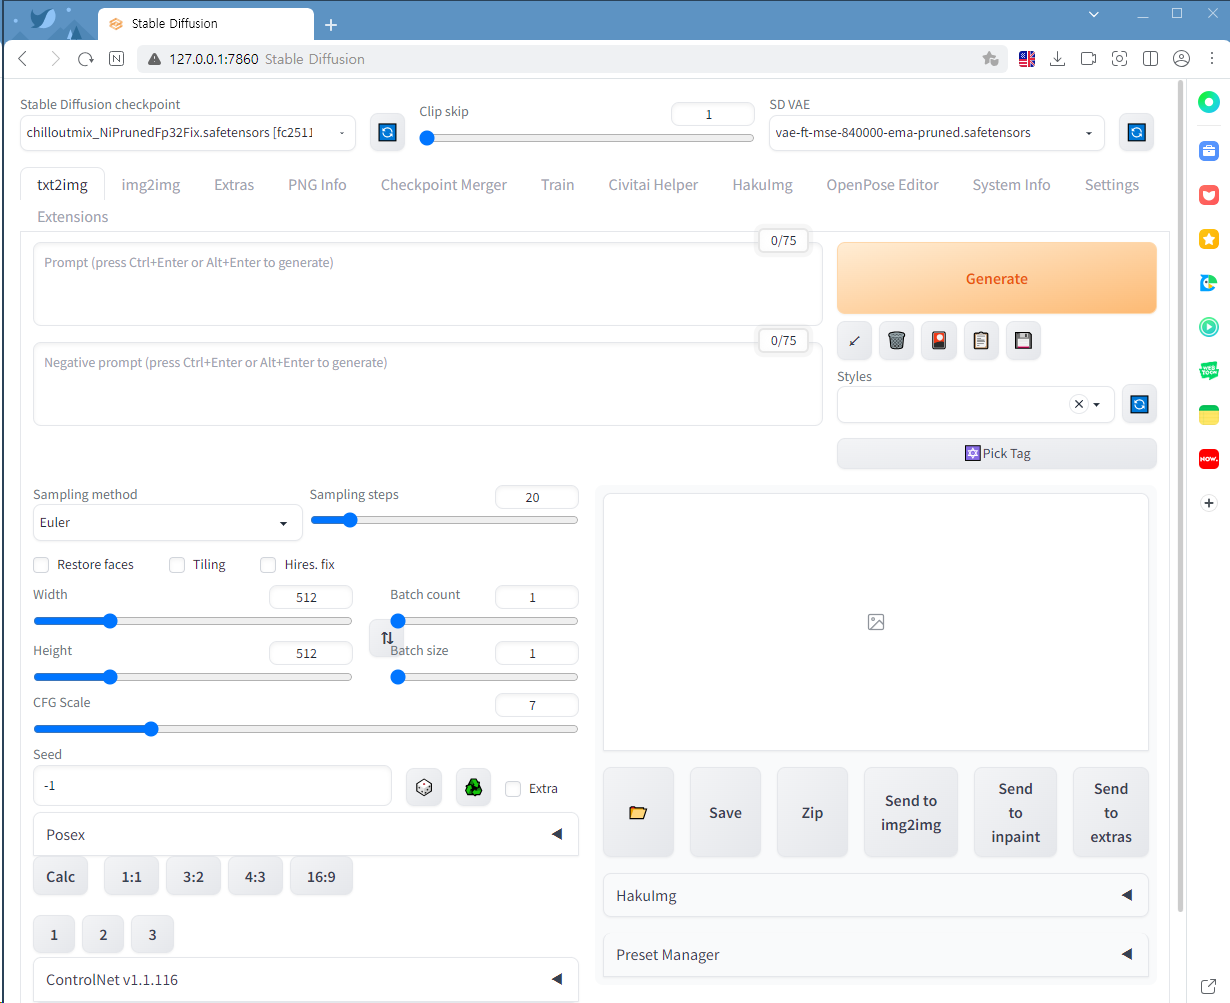
Task: Open the PNG Info tab
Action: pyautogui.click(x=317, y=185)
